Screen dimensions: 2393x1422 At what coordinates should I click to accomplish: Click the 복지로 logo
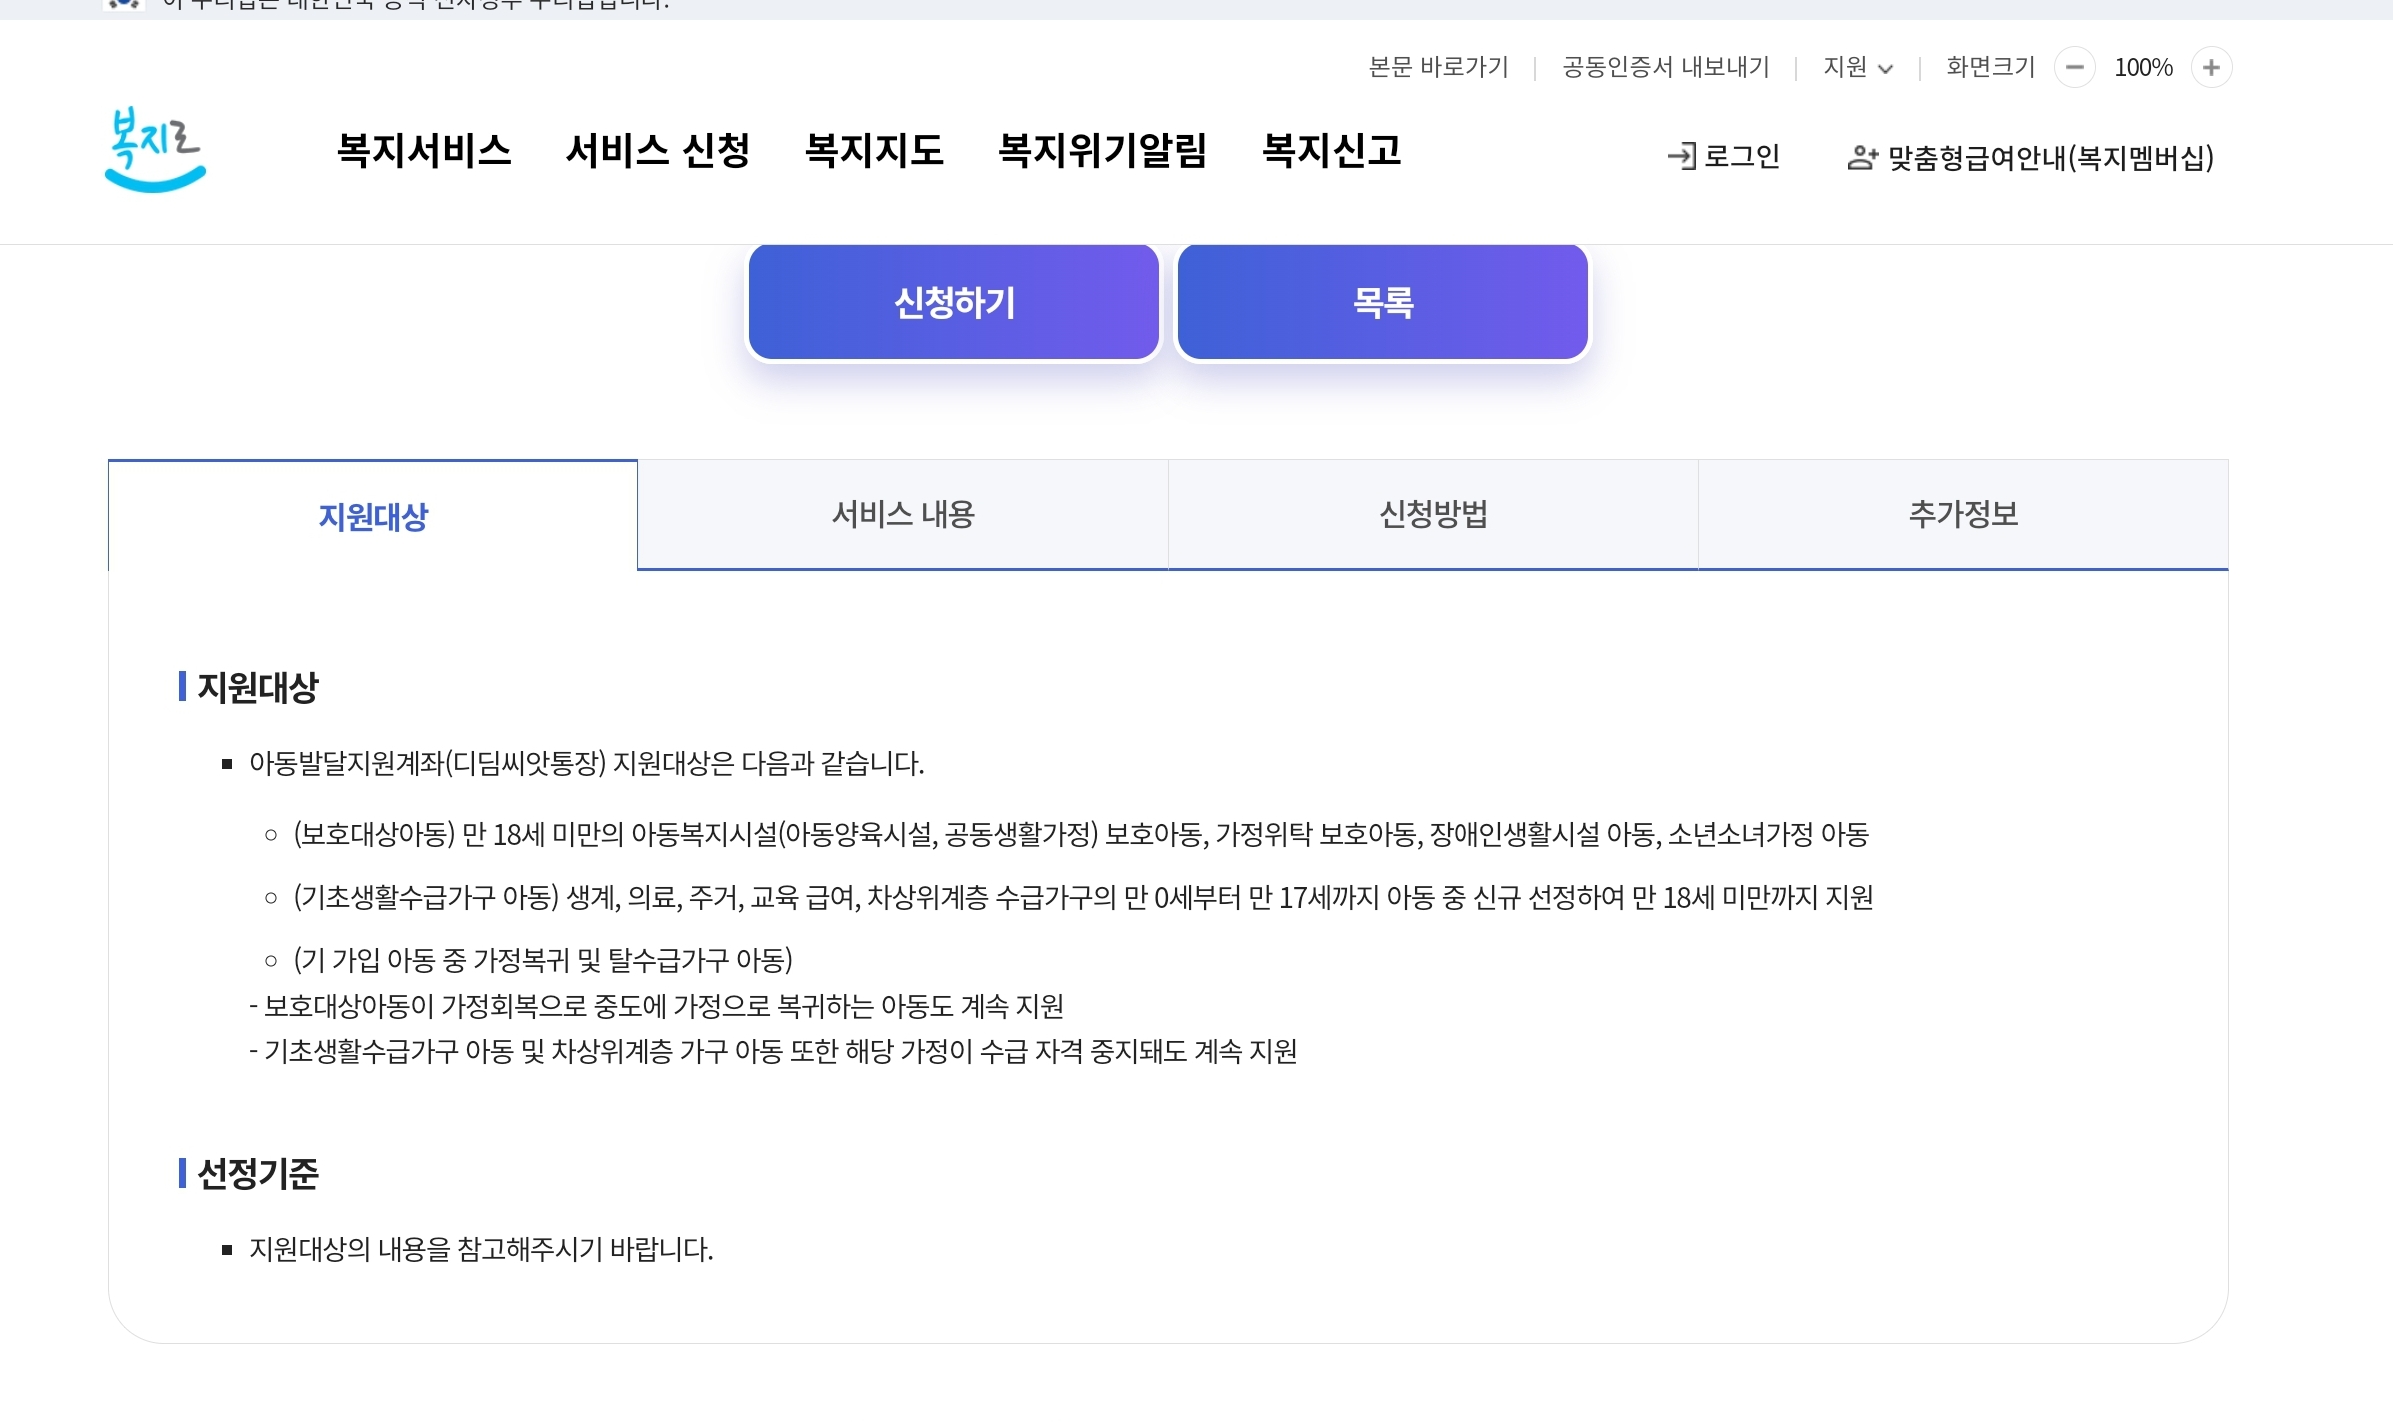[x=155, y=150]
